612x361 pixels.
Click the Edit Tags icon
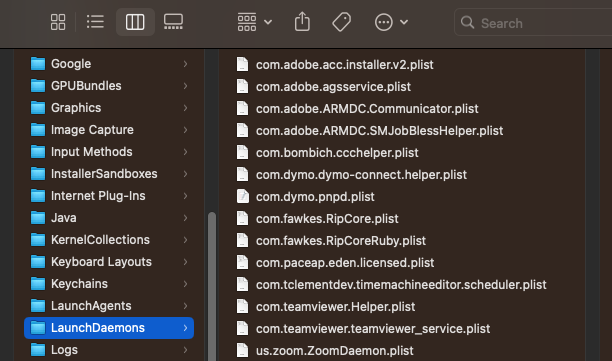tap(342, 22)
